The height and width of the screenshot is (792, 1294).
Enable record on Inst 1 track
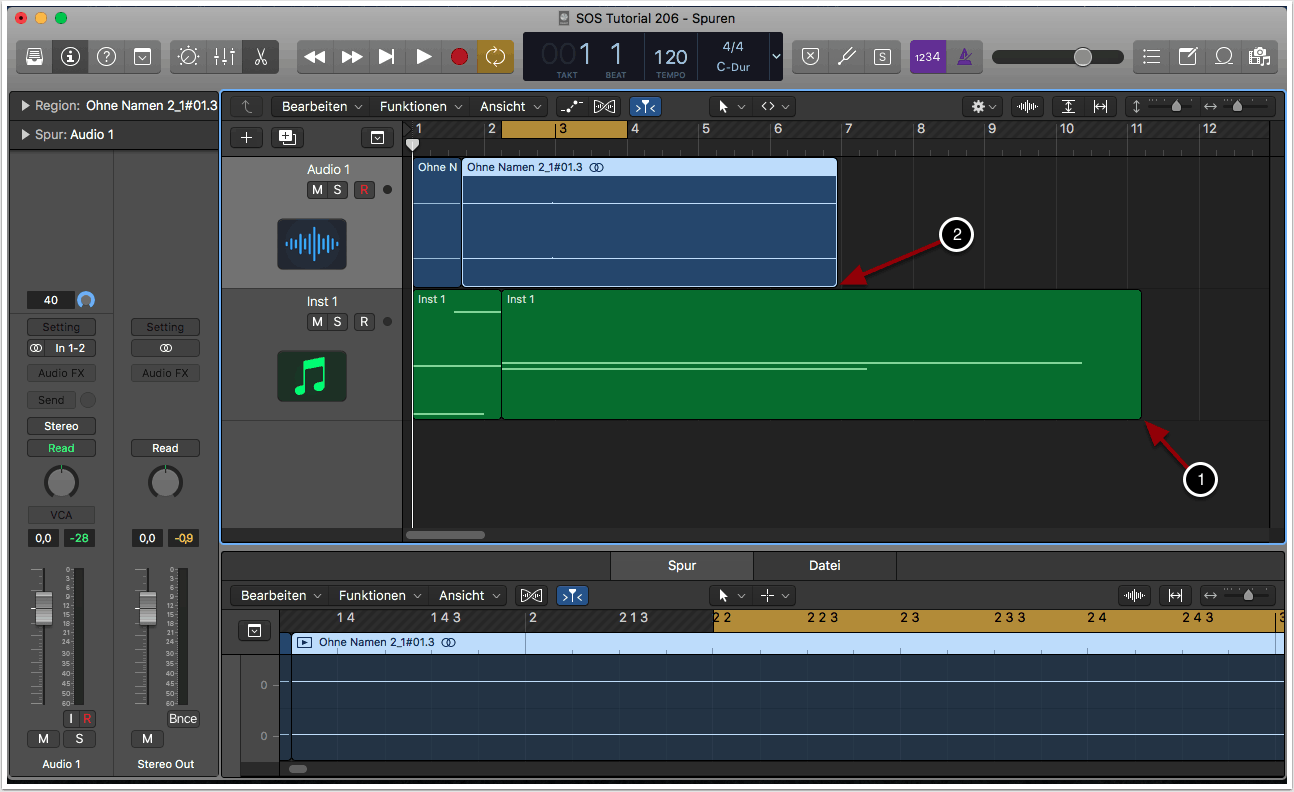(364, 322)
